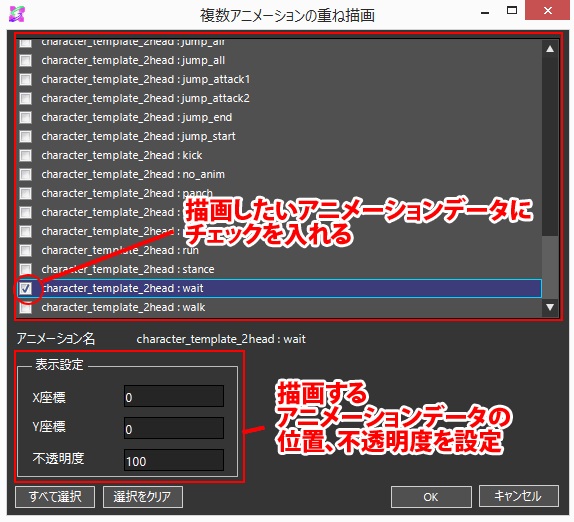Viewport: 574px width, 522px height.
Task: Click the scroll up arrow in animation list
Action: pos(550,49)
